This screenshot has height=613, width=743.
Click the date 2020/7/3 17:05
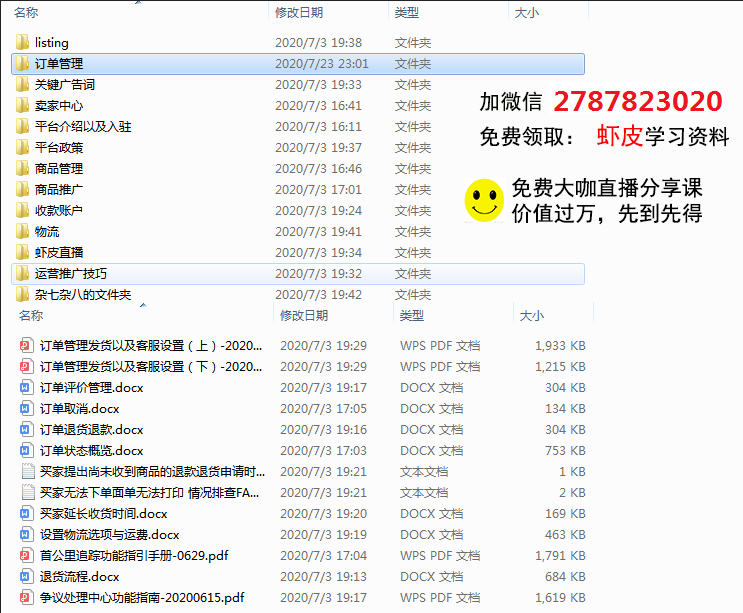tap(324, 408)
